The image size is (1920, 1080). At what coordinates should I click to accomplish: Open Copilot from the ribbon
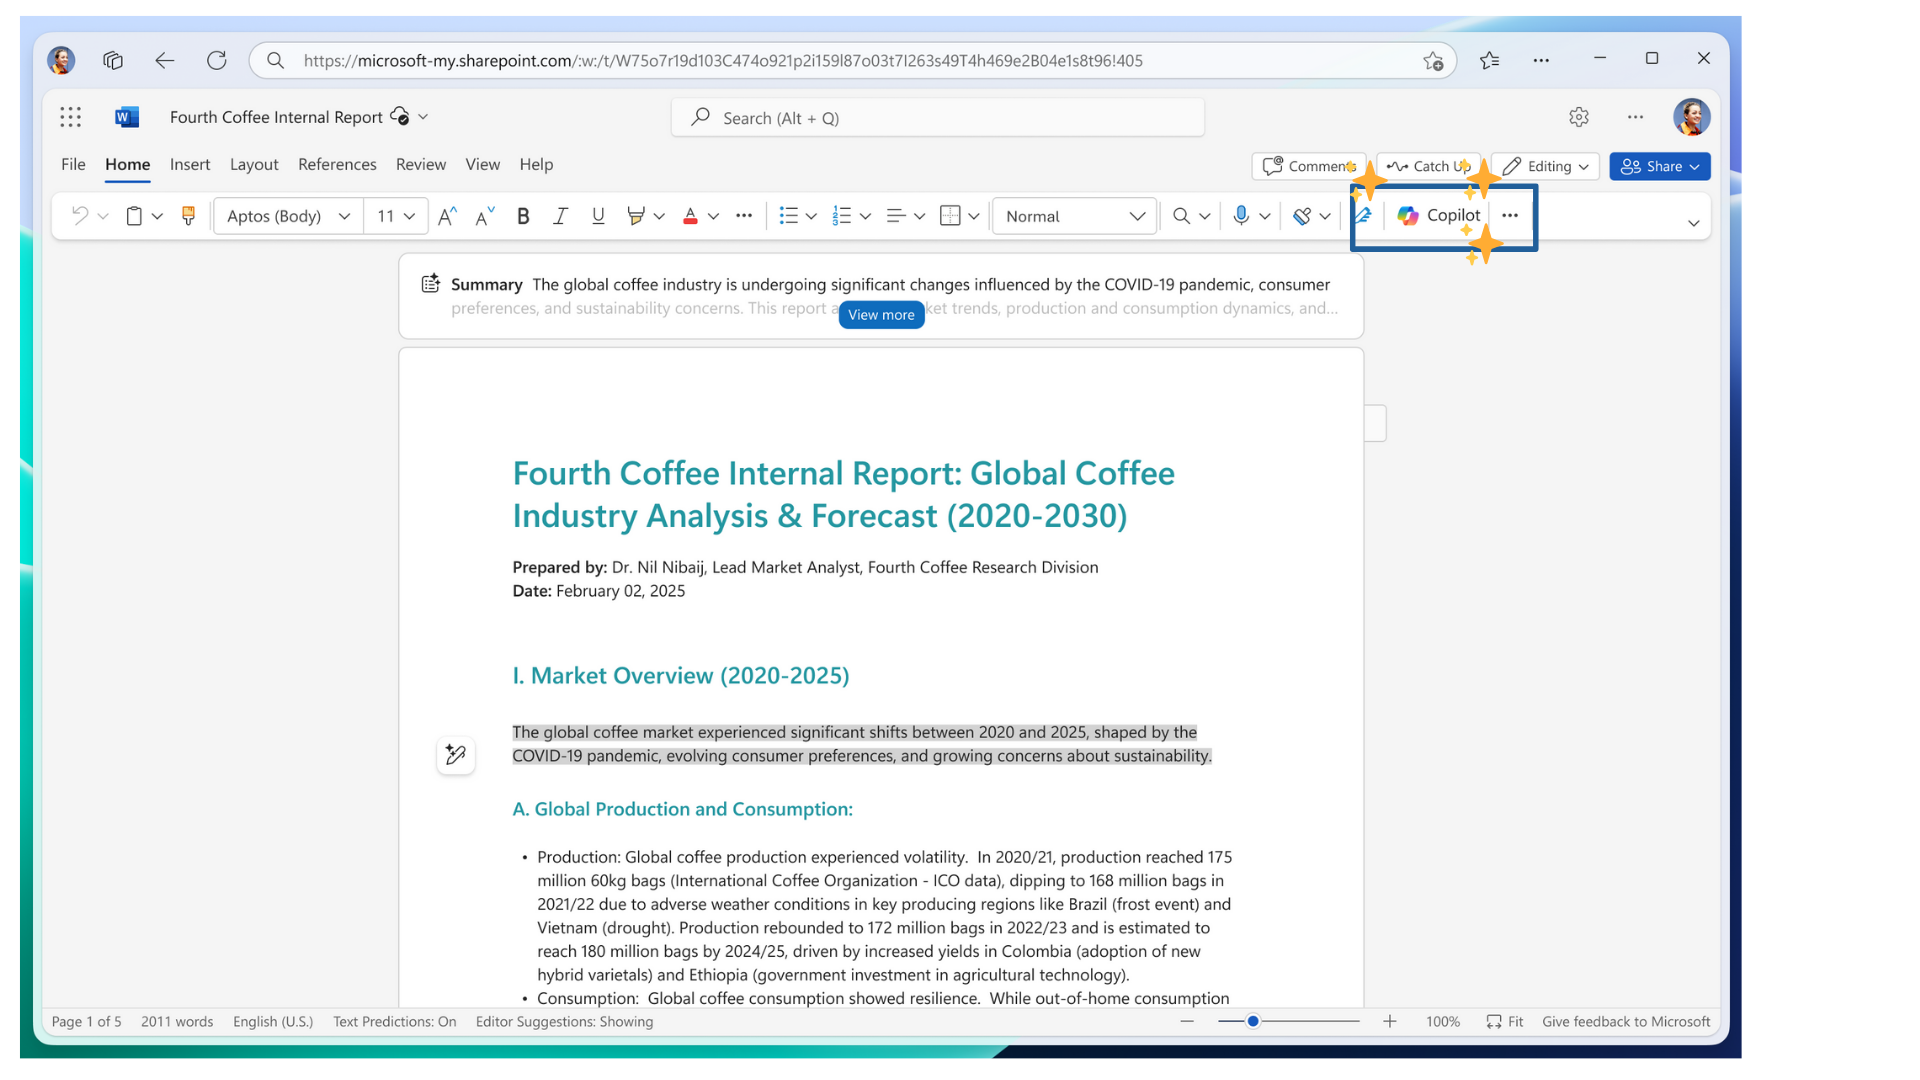click(1439, 216)
